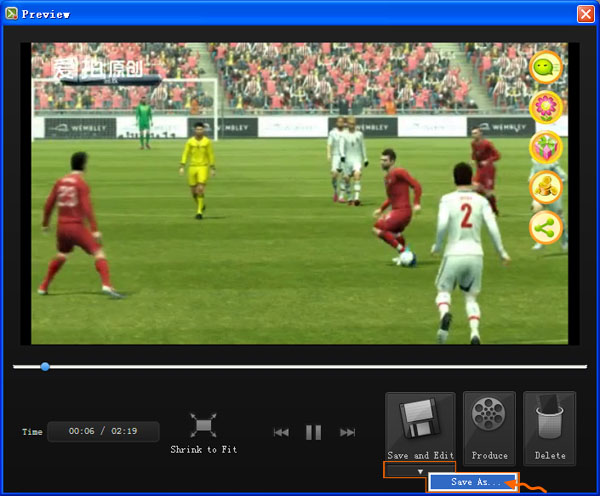Click the green chat bubble icon on video
This screenshot has height=496, width=600.
click(546, 67)
